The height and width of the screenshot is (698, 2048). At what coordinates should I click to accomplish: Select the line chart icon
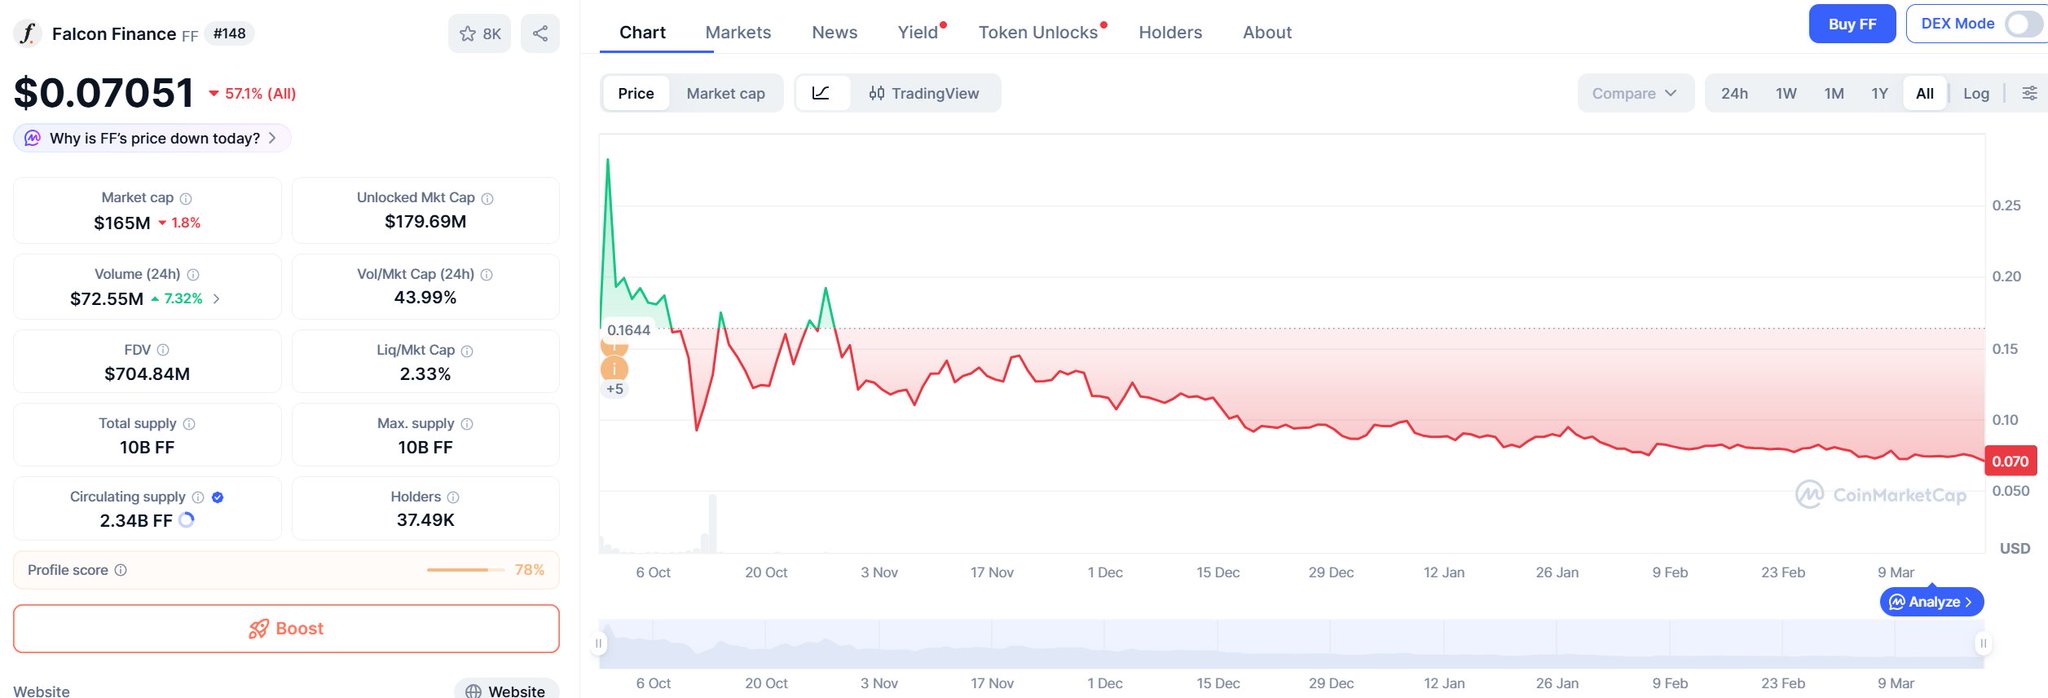[821, 93]
